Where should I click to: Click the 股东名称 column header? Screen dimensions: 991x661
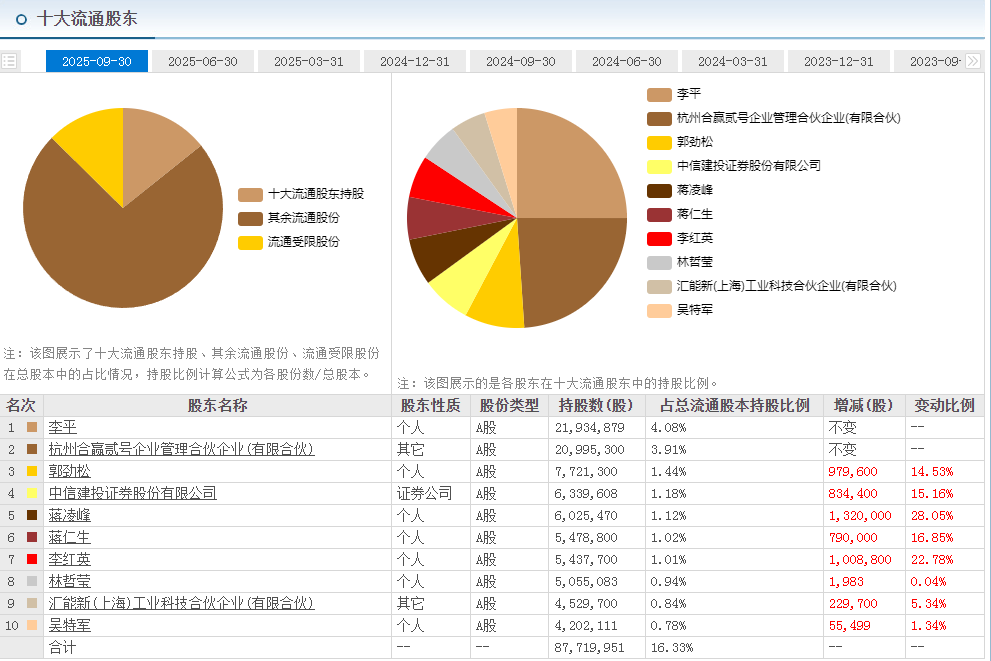[x=217, y=406]
